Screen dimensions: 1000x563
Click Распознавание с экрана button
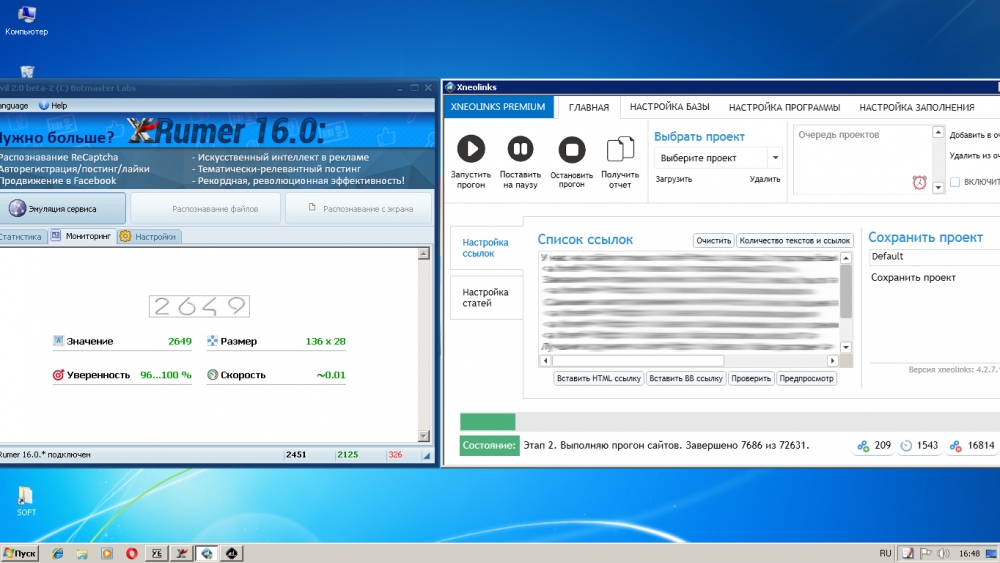tap(358, 208)
